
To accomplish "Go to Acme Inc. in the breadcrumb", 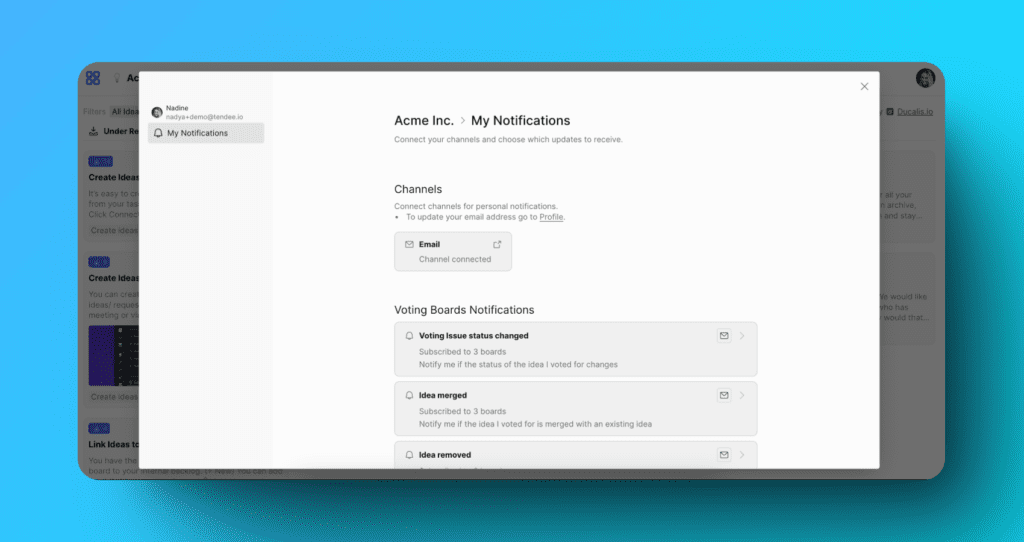I will pos(424,121).
